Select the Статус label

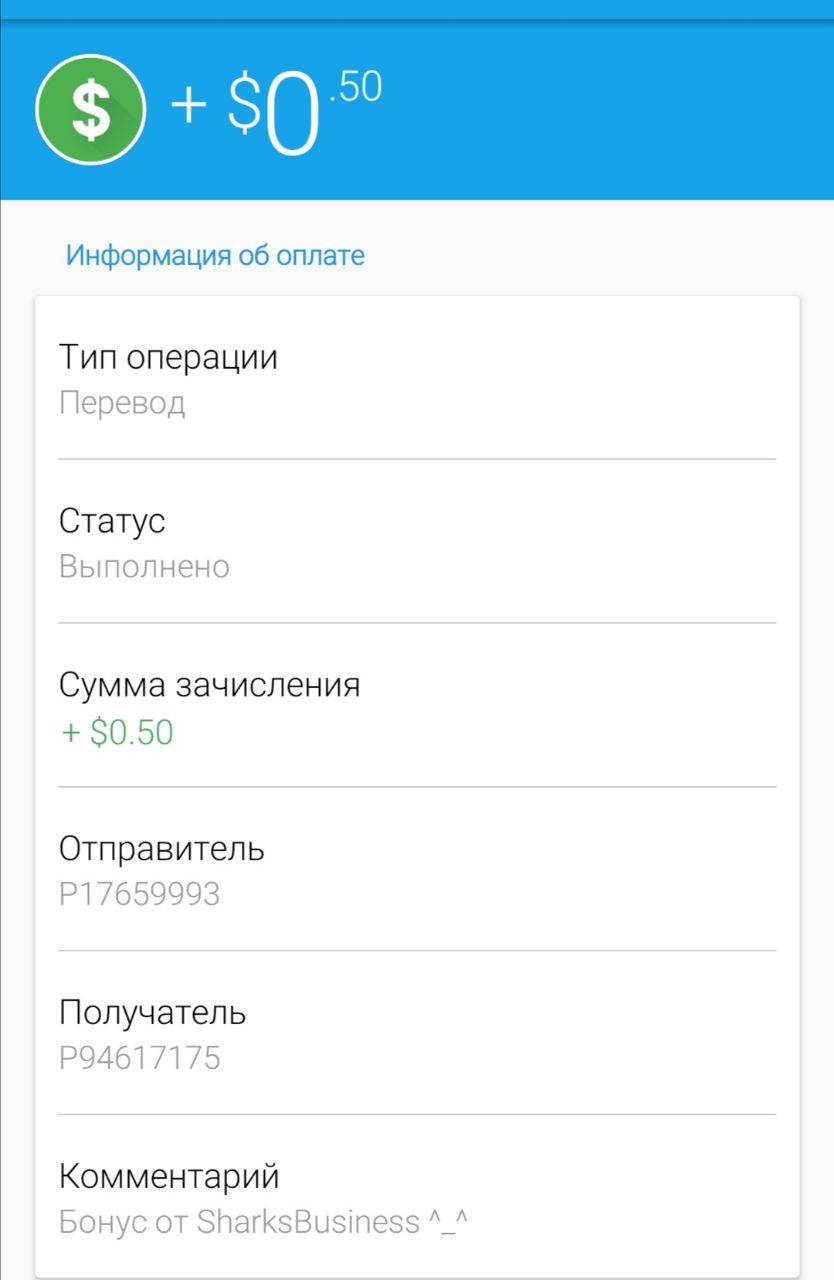tap(112, 521)
